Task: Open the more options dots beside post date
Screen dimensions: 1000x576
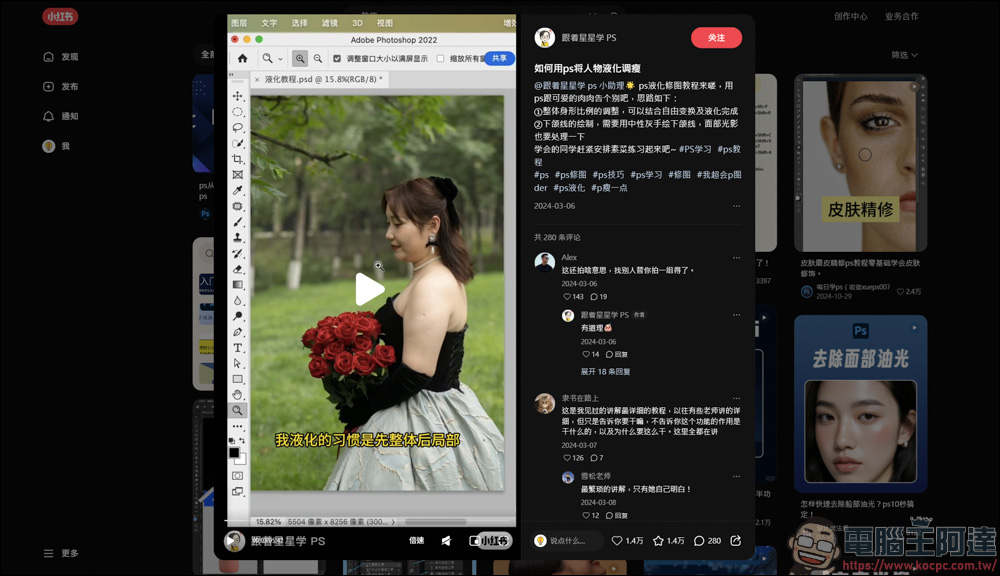Action: coord(736,206)
